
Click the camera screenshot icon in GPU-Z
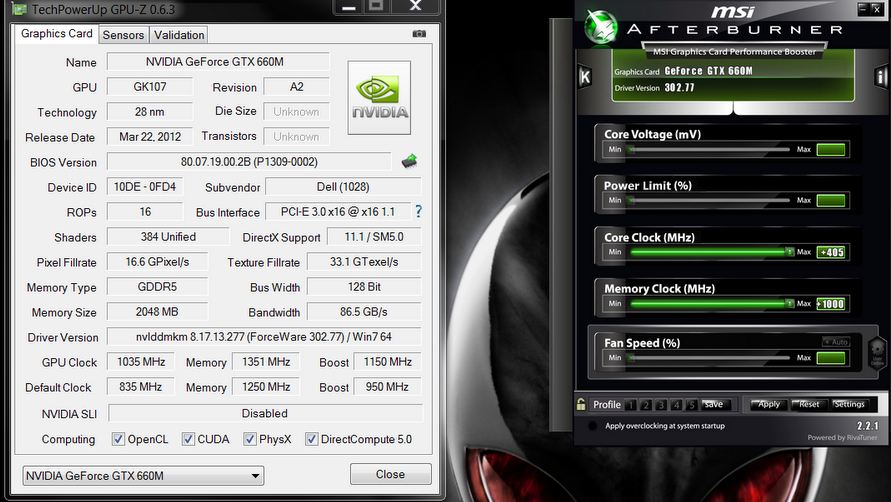[419, 34]
